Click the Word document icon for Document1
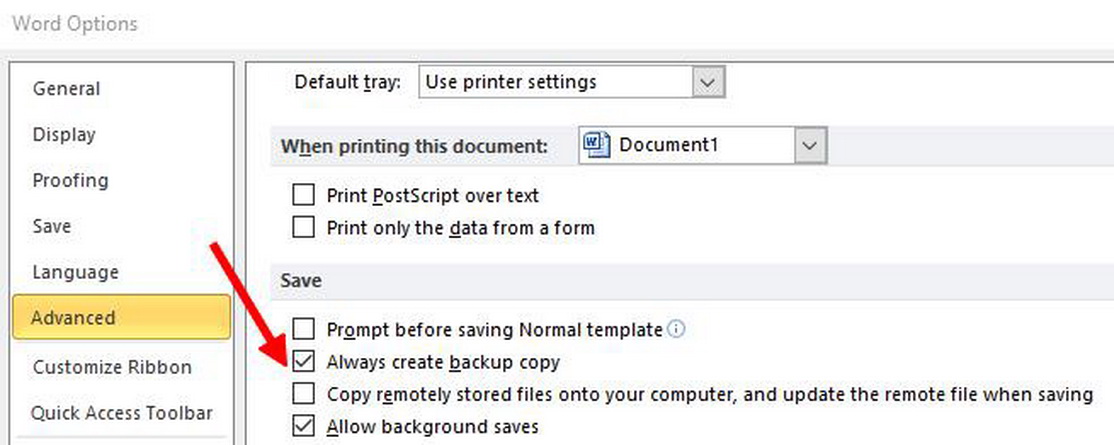This screenshot has height=445, width=1114. (596, 145)
